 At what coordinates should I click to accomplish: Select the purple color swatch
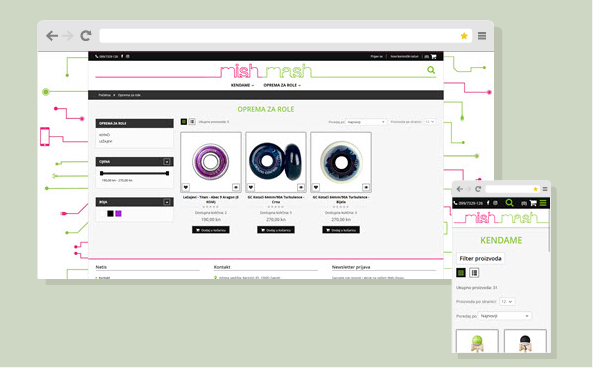click(x=118, y=214)
